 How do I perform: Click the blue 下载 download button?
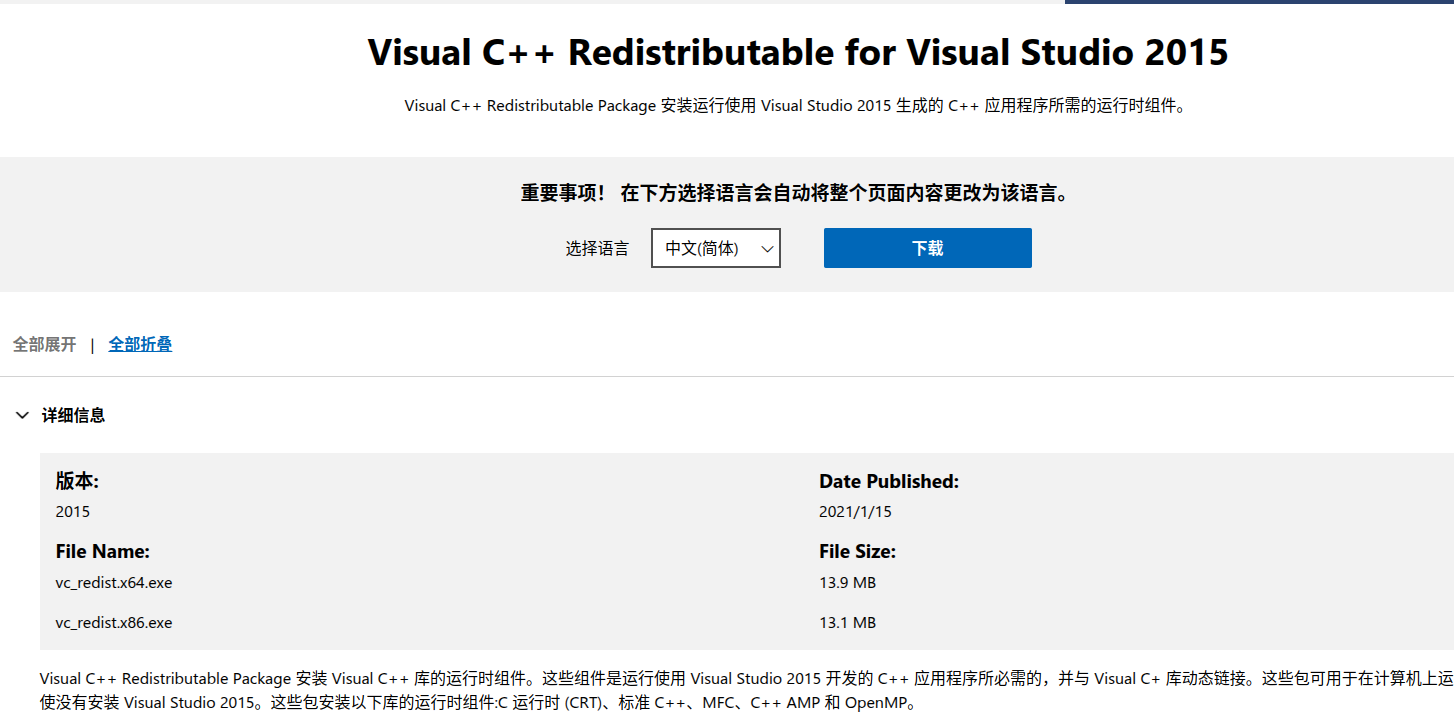point(927,248)
